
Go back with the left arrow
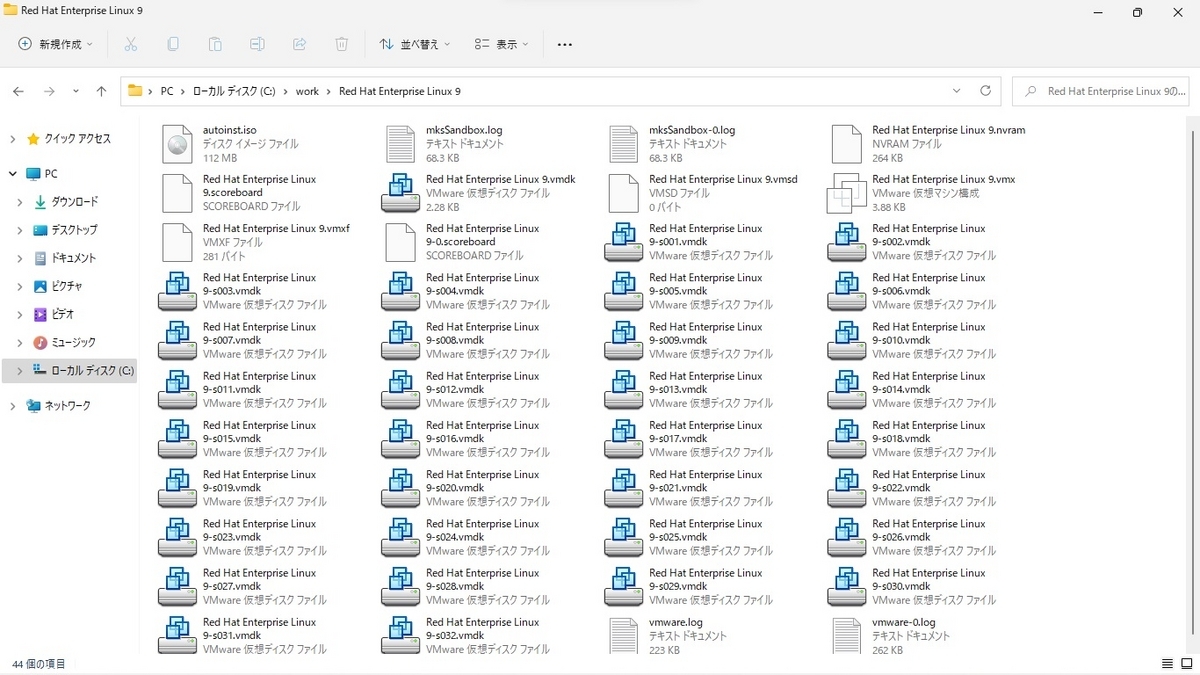(x=18, y=91)
